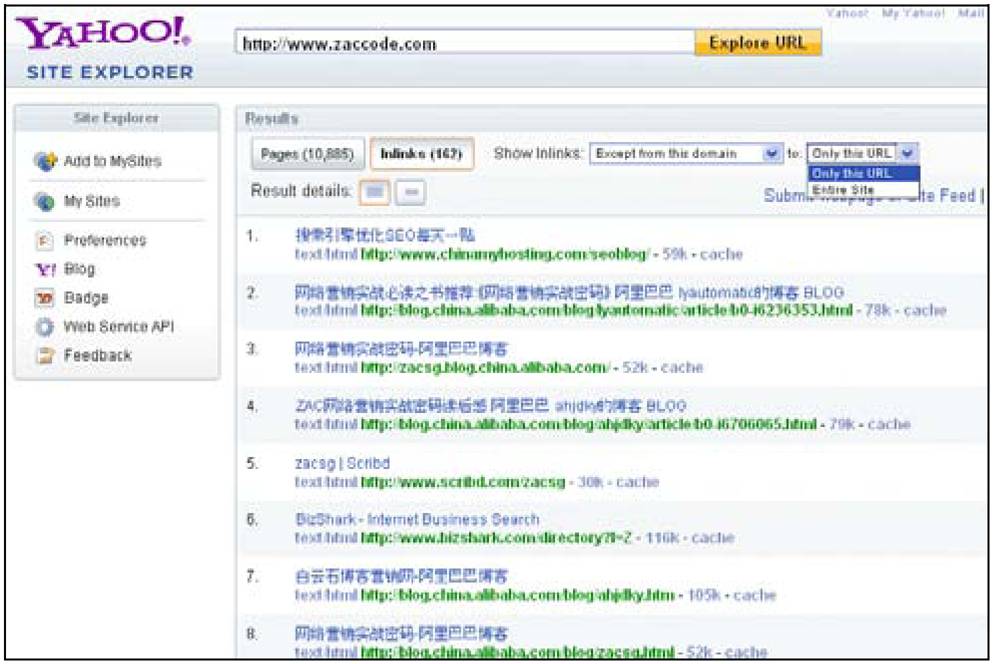This screenshot has height=664, width=993.
Task: Click cache link for bizshark.com result
Action: pos(713,538)
